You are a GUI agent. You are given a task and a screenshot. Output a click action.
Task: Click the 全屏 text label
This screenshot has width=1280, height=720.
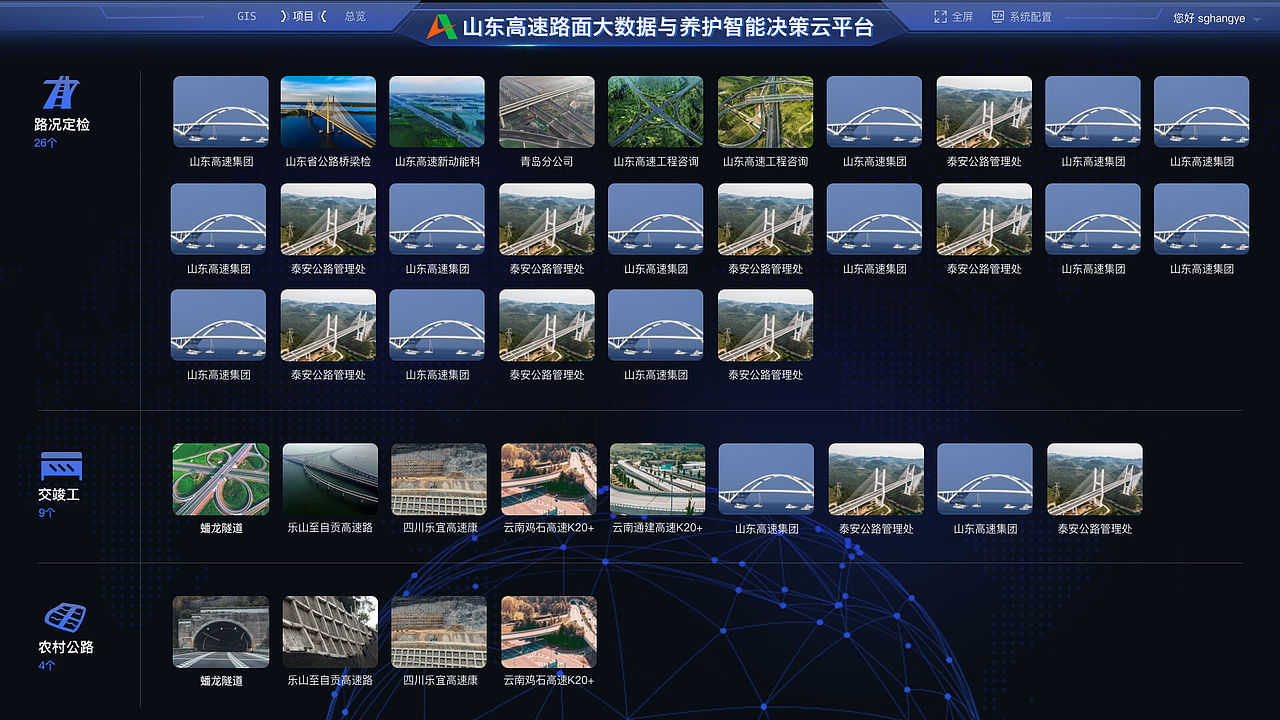(x=962, y=17)
